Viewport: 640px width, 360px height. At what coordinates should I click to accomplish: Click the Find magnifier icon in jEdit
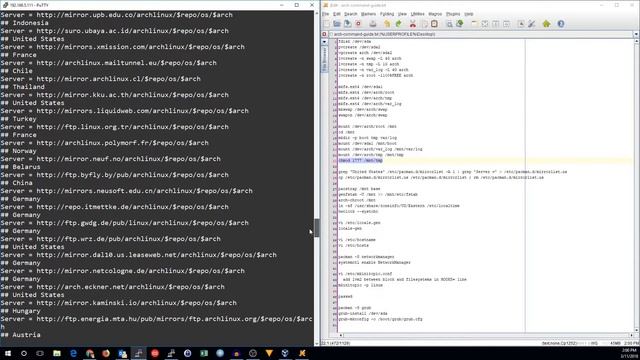coord(449,24)
